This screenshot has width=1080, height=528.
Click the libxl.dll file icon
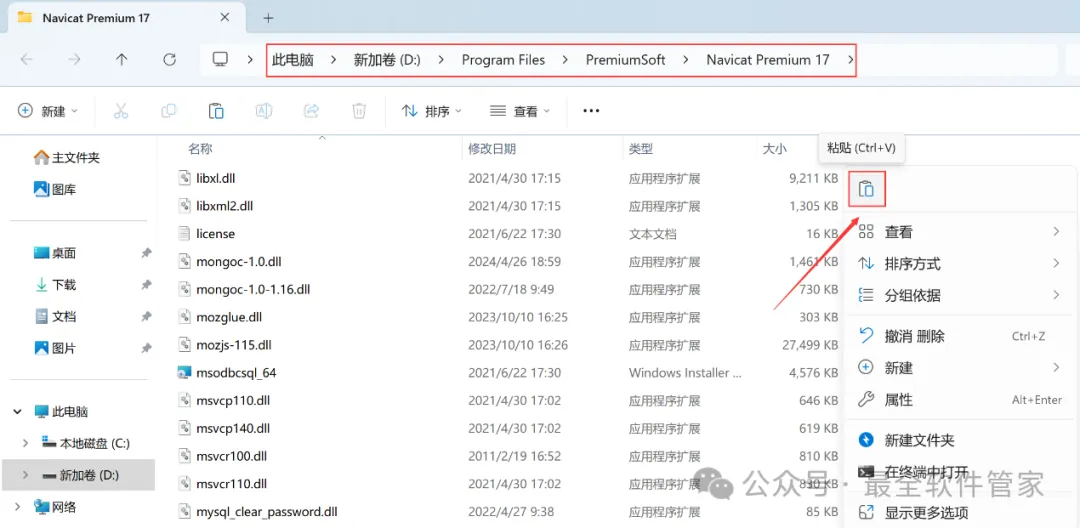[184, 178]
